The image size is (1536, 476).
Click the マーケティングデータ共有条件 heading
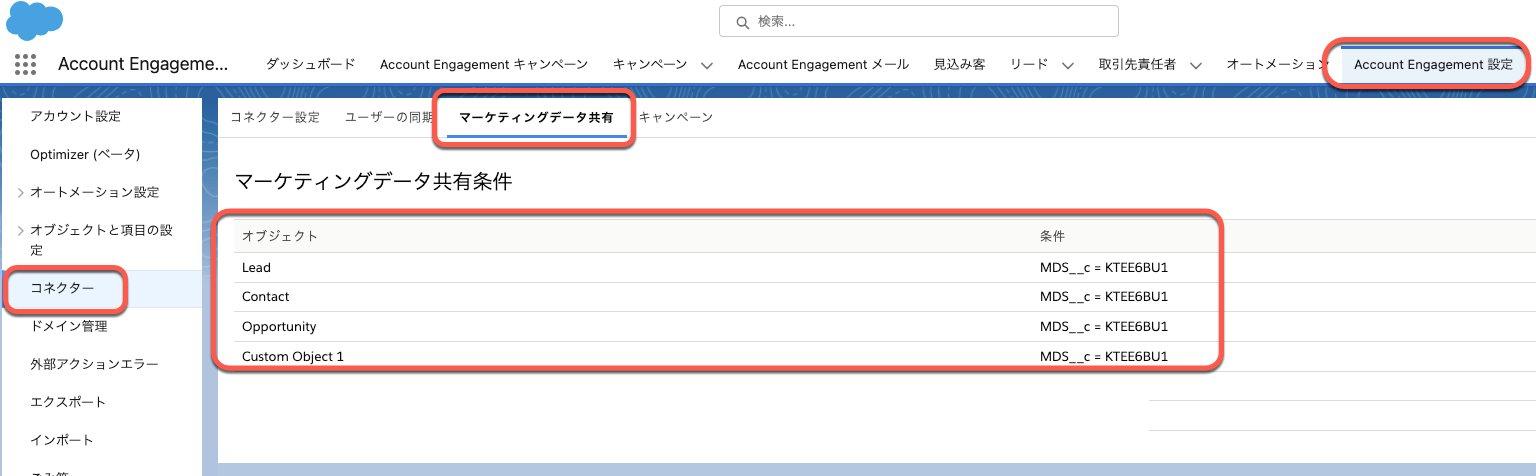[373, 182]
